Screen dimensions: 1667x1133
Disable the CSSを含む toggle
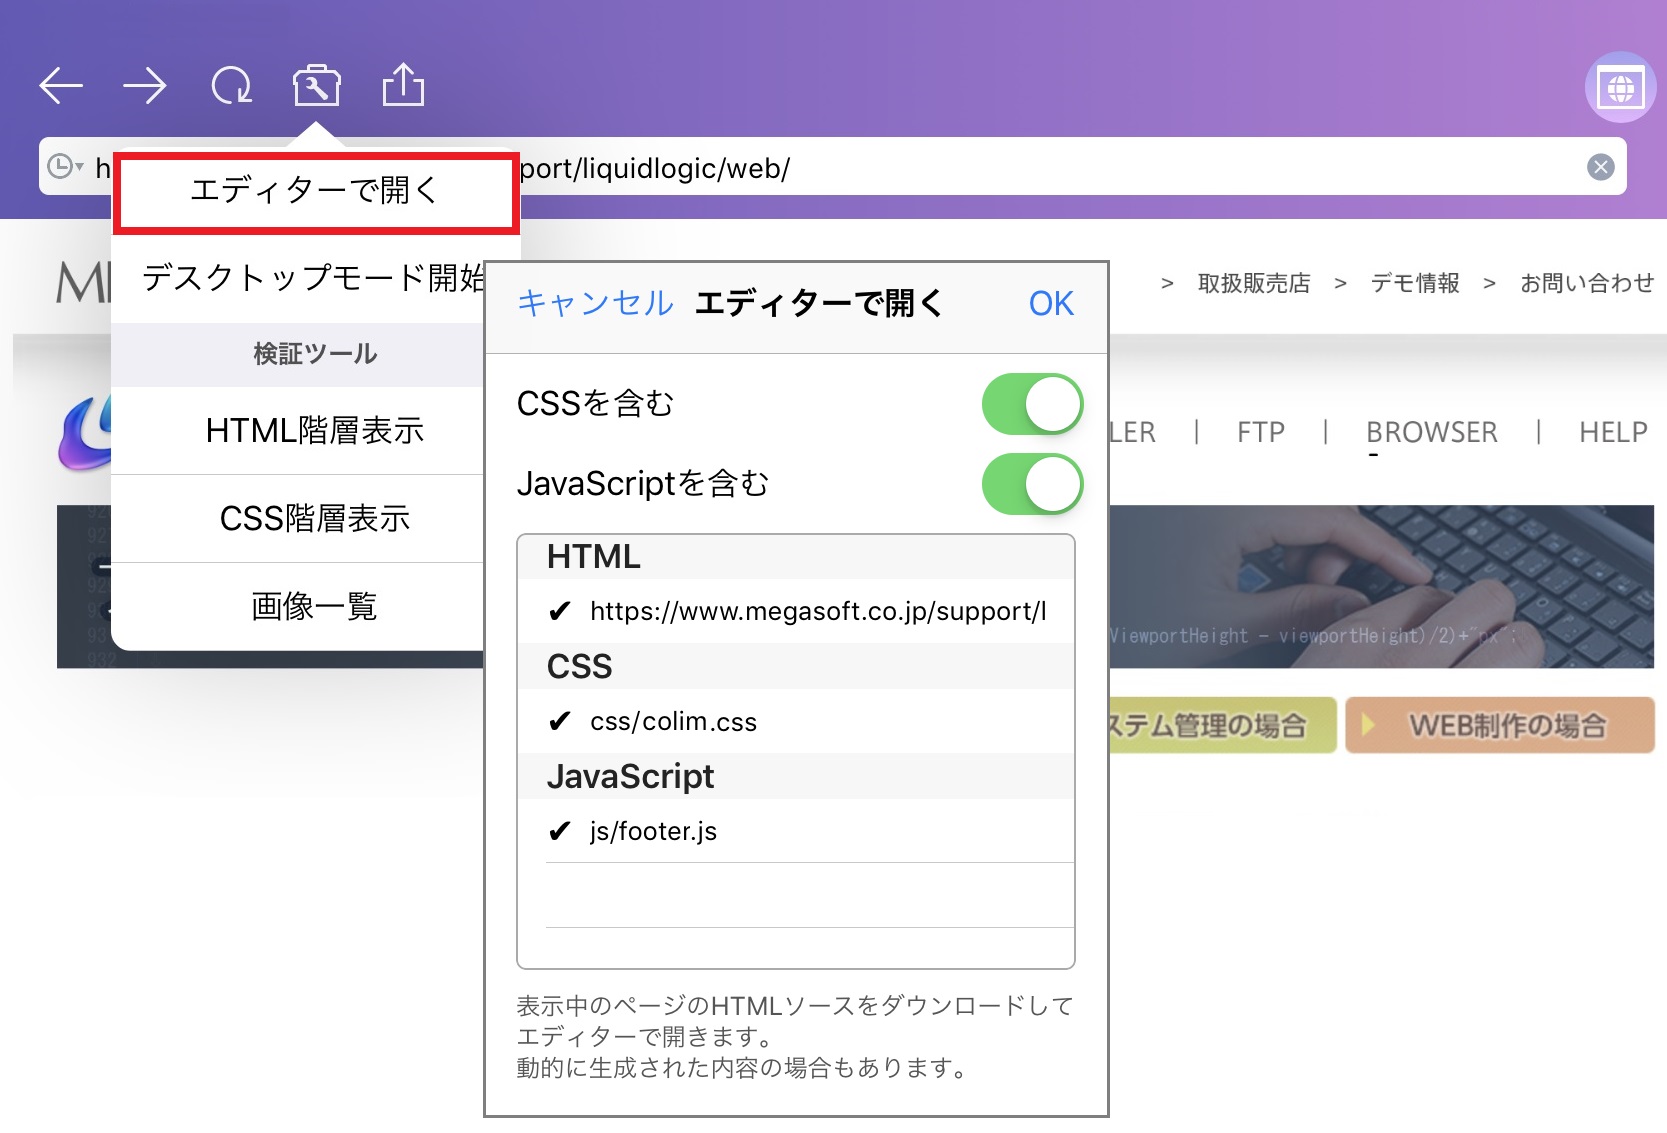[1032, 403]
